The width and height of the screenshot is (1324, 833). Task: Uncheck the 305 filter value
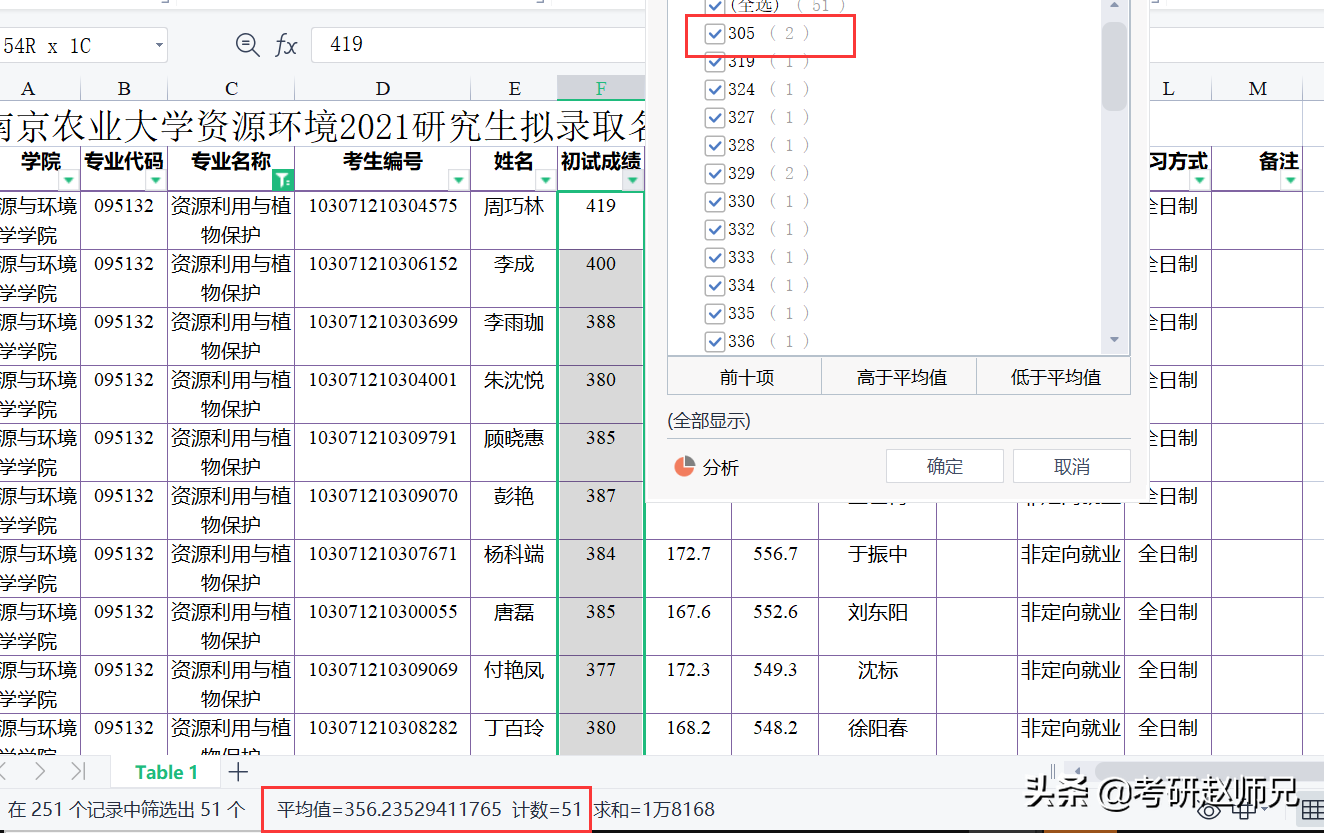714,33
